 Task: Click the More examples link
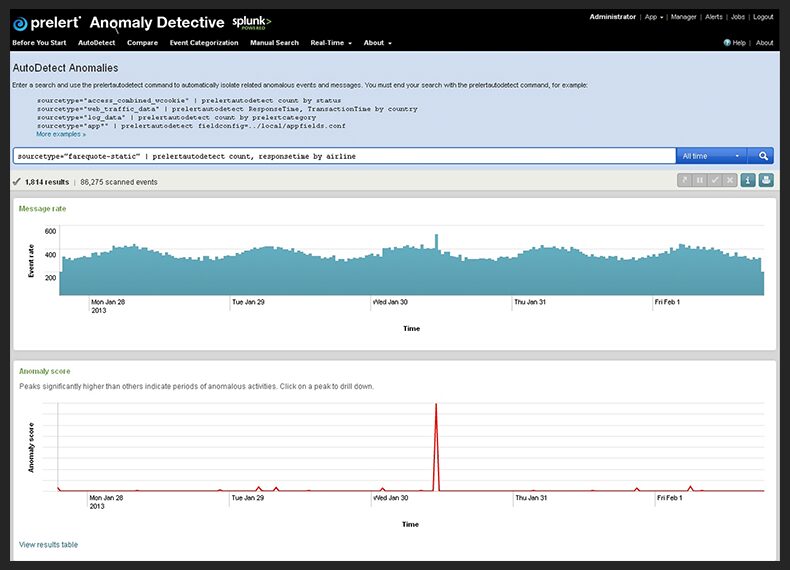coord(61,135)
